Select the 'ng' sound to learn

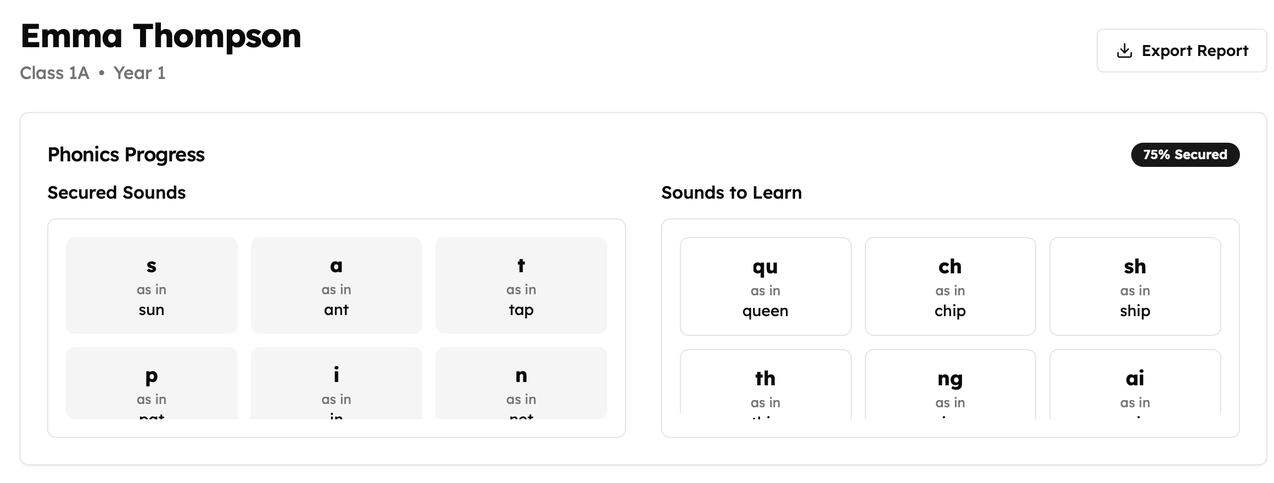coord(950,384)
